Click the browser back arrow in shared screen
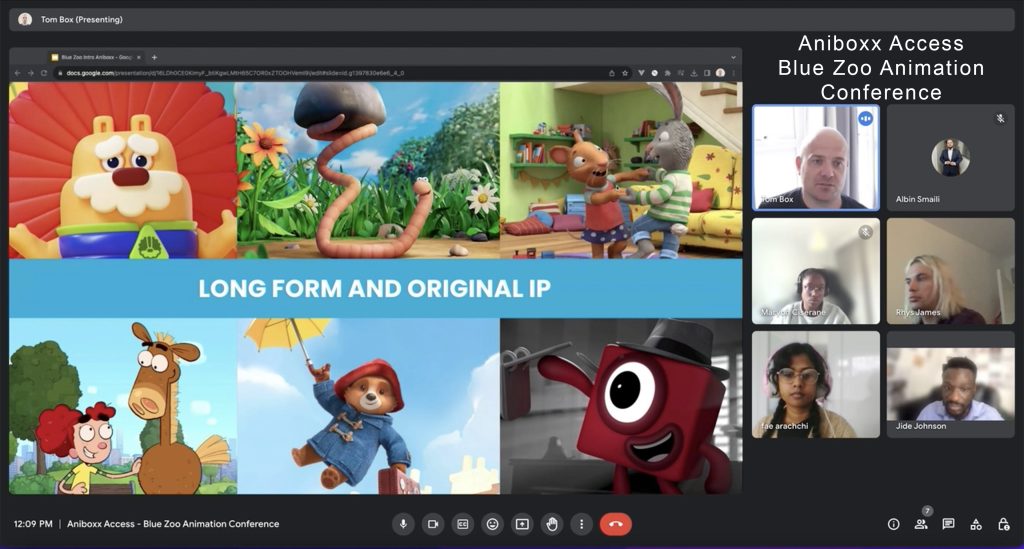Viewport: 1024px width, 549px height. coord(18,73)
